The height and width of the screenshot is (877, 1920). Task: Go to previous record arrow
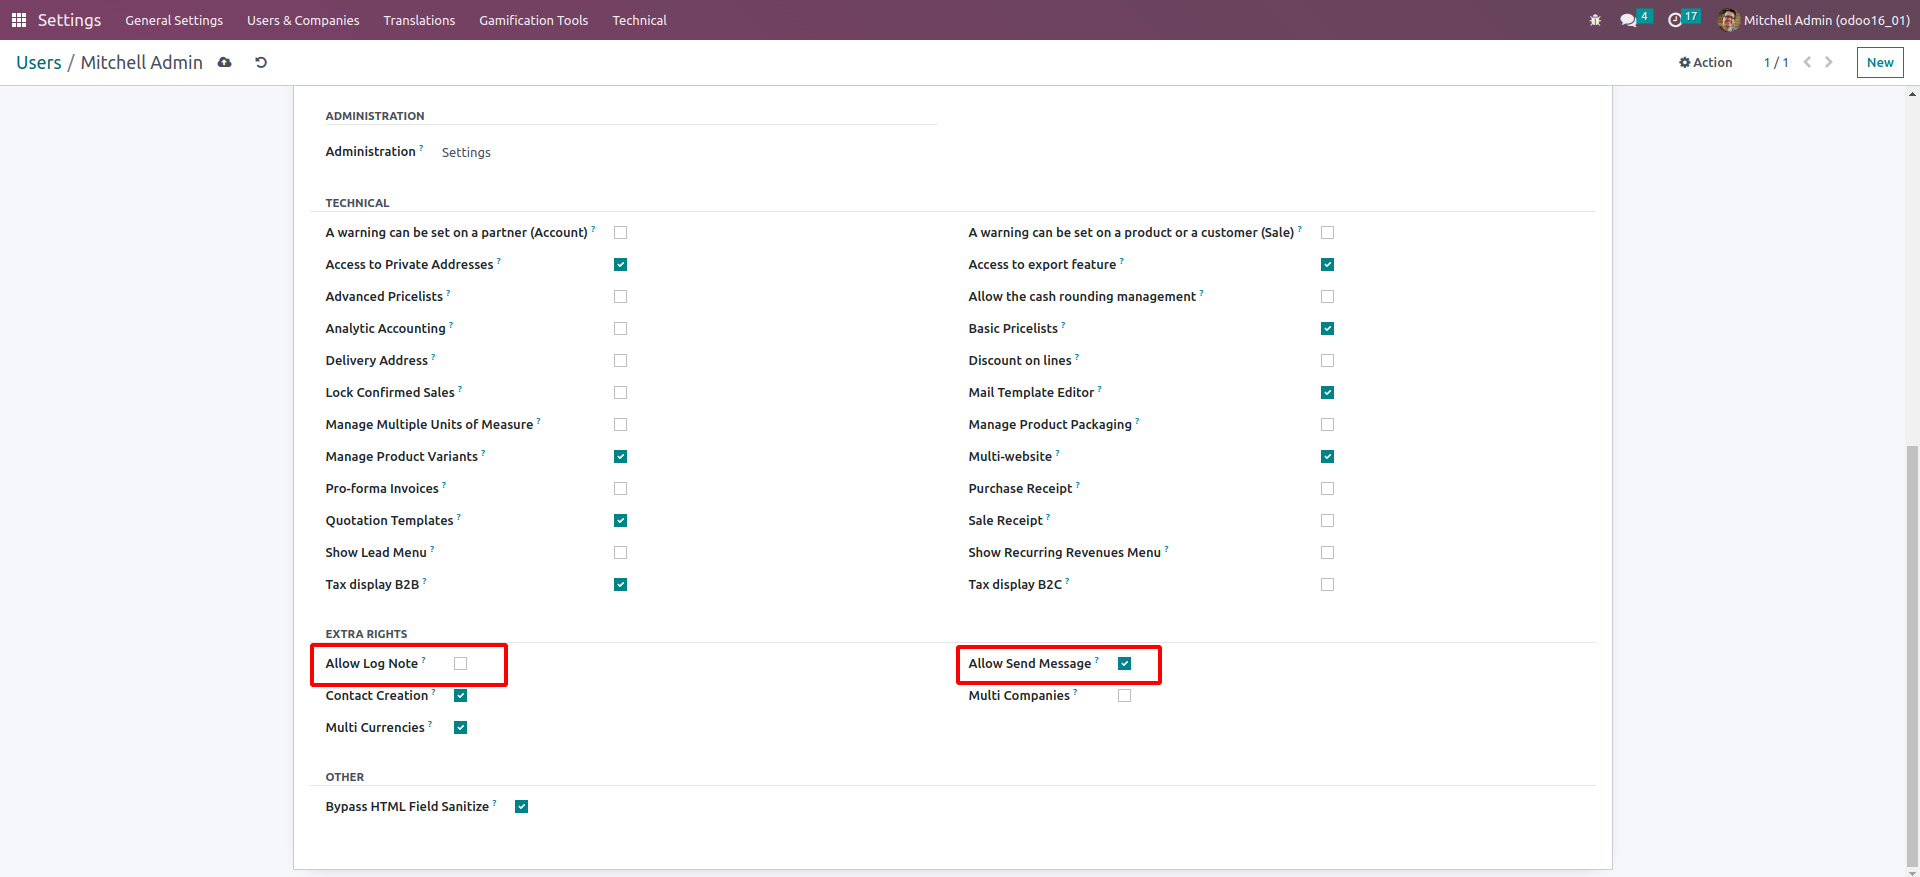pyautogui.click(x=1807, y=62)
